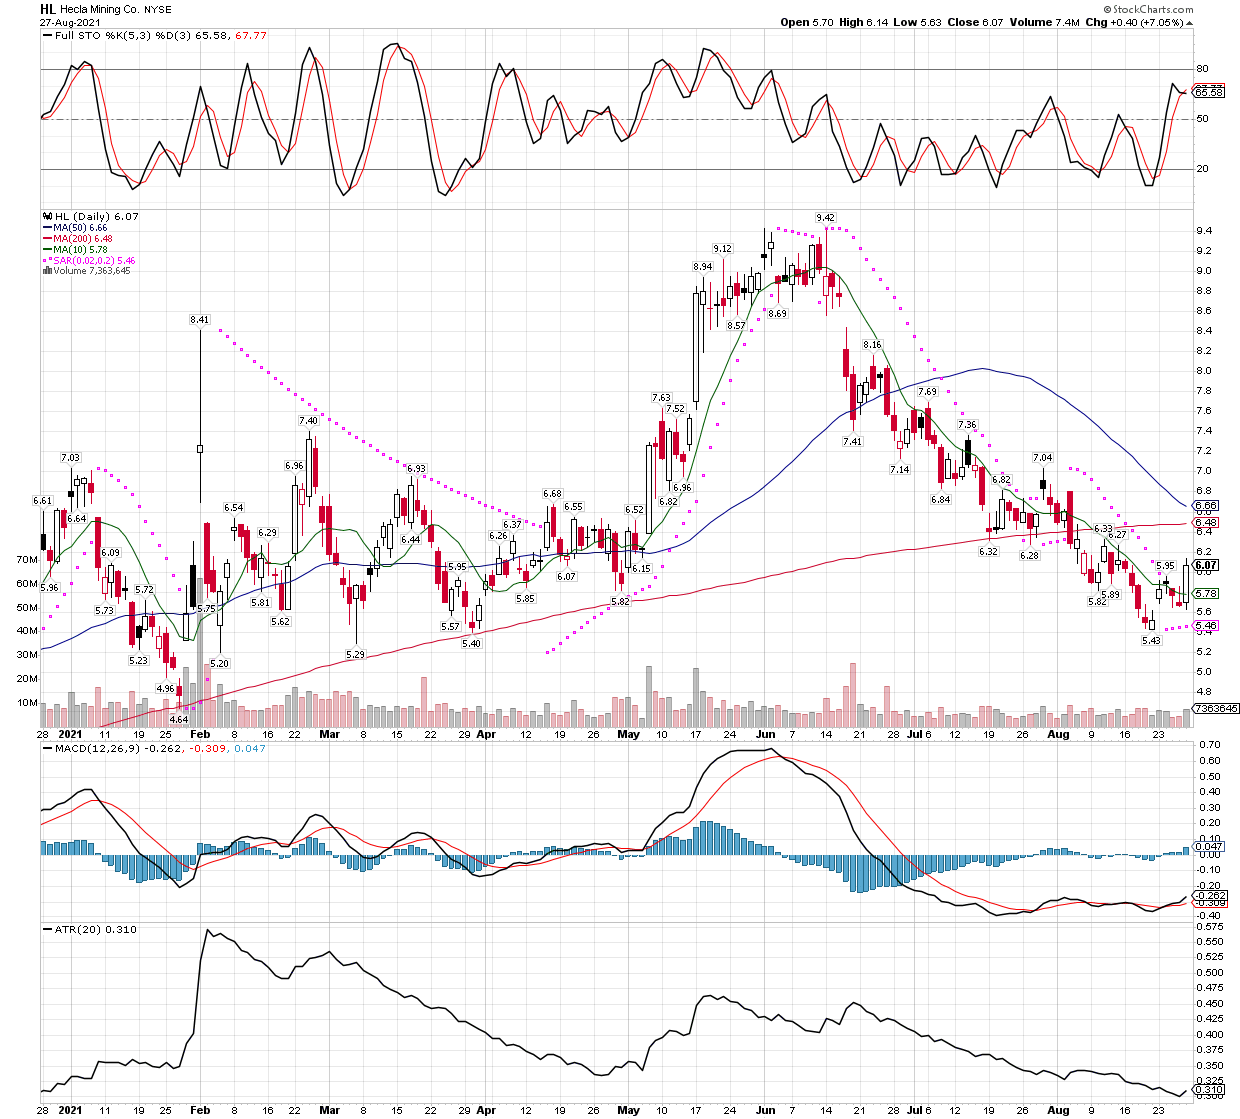The width and height of the screenshot is (1240, 1119).
Task: Click the bold HL ticker symbol in the header
Action: (x=48, y=9)
